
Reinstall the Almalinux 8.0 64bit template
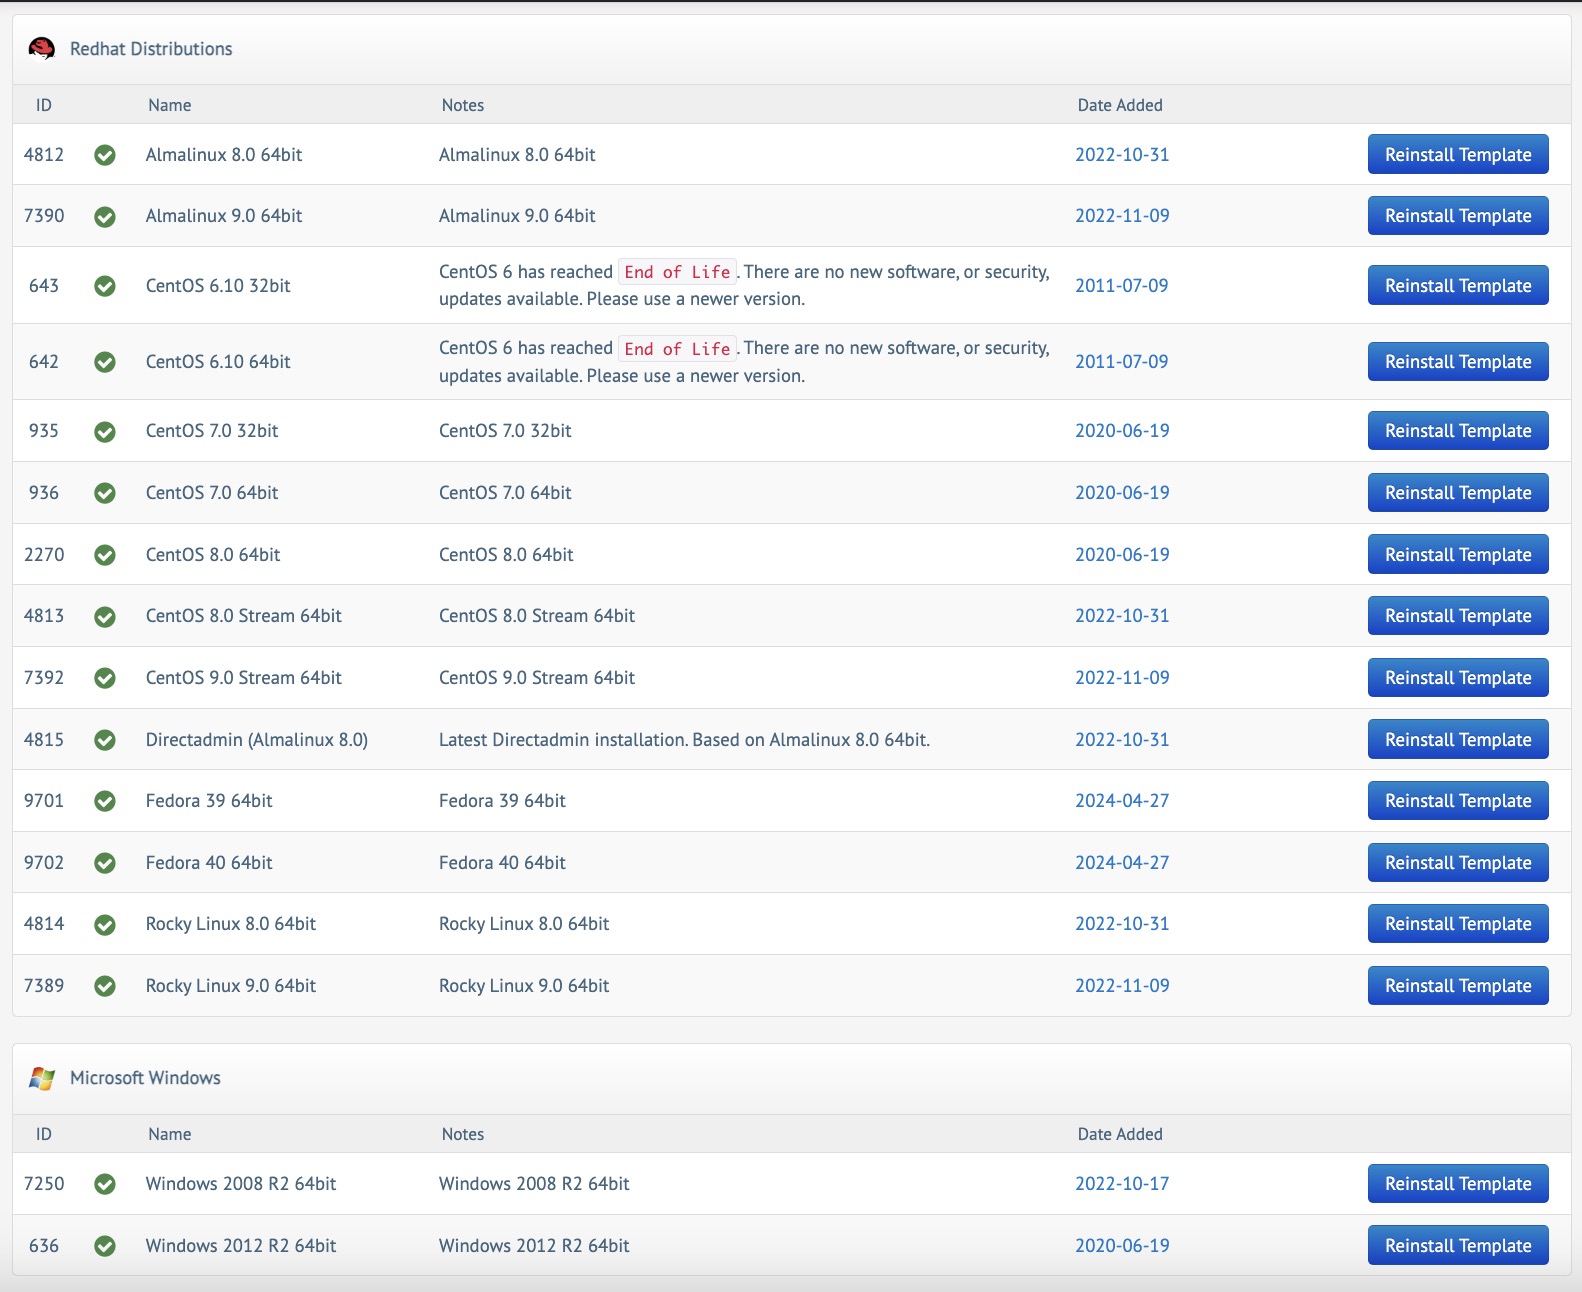(1458, 154)
